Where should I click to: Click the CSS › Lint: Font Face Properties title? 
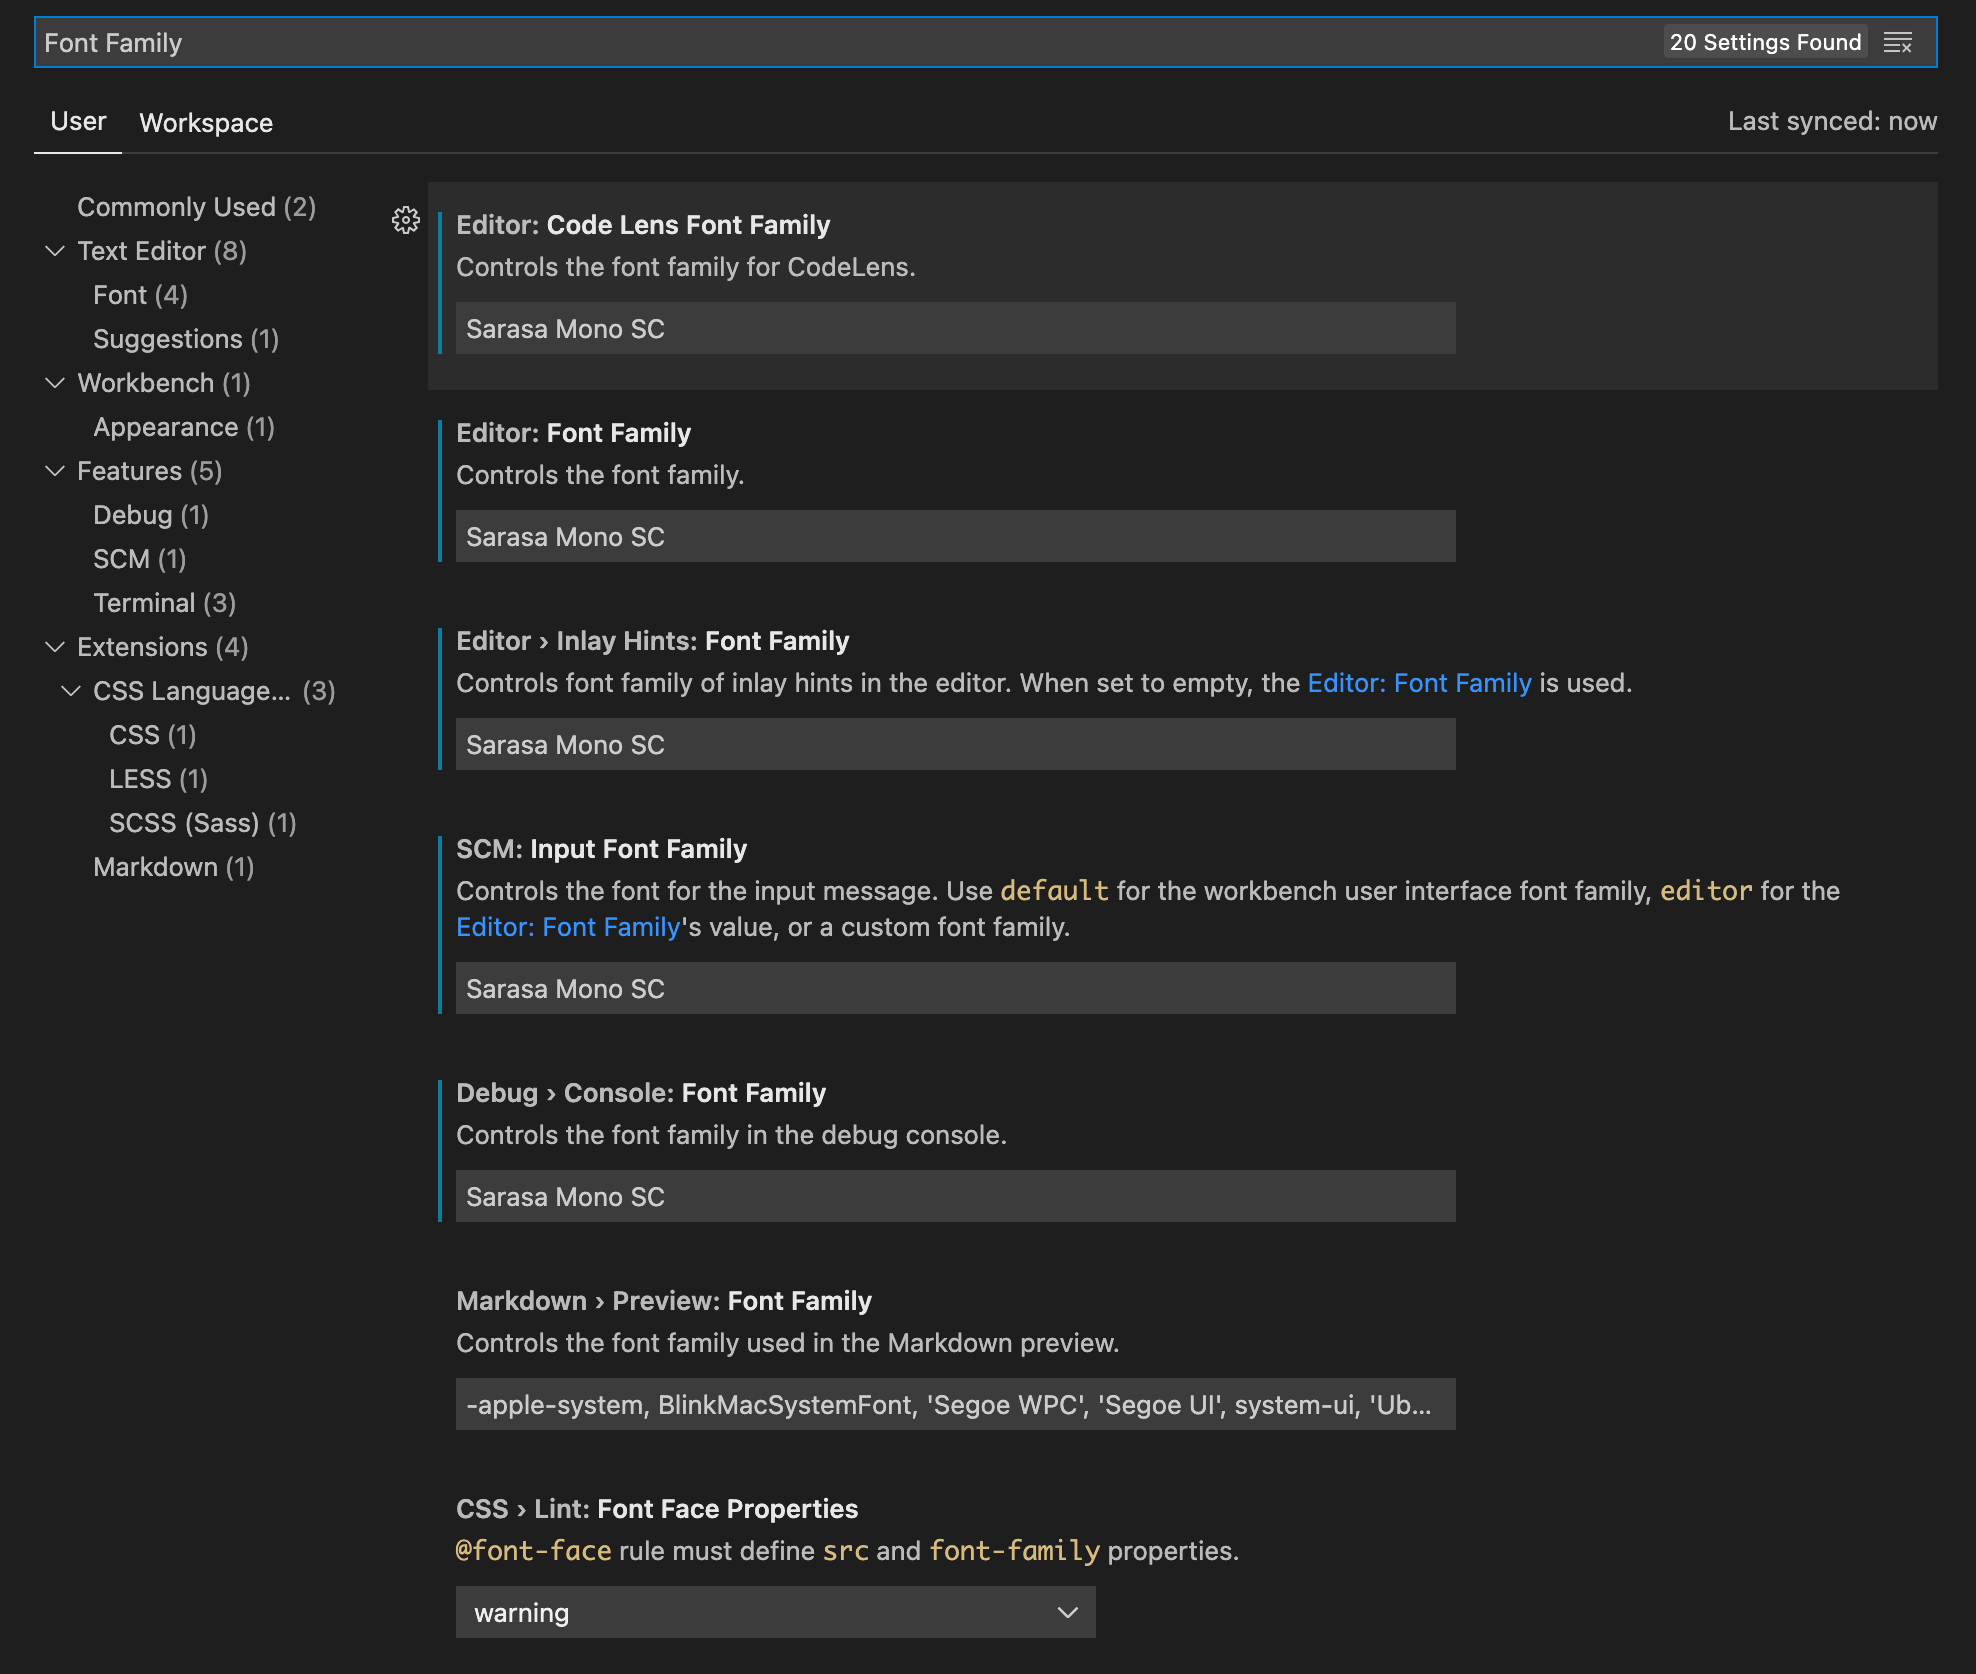pyautogui.click(x=657, y=1509)
